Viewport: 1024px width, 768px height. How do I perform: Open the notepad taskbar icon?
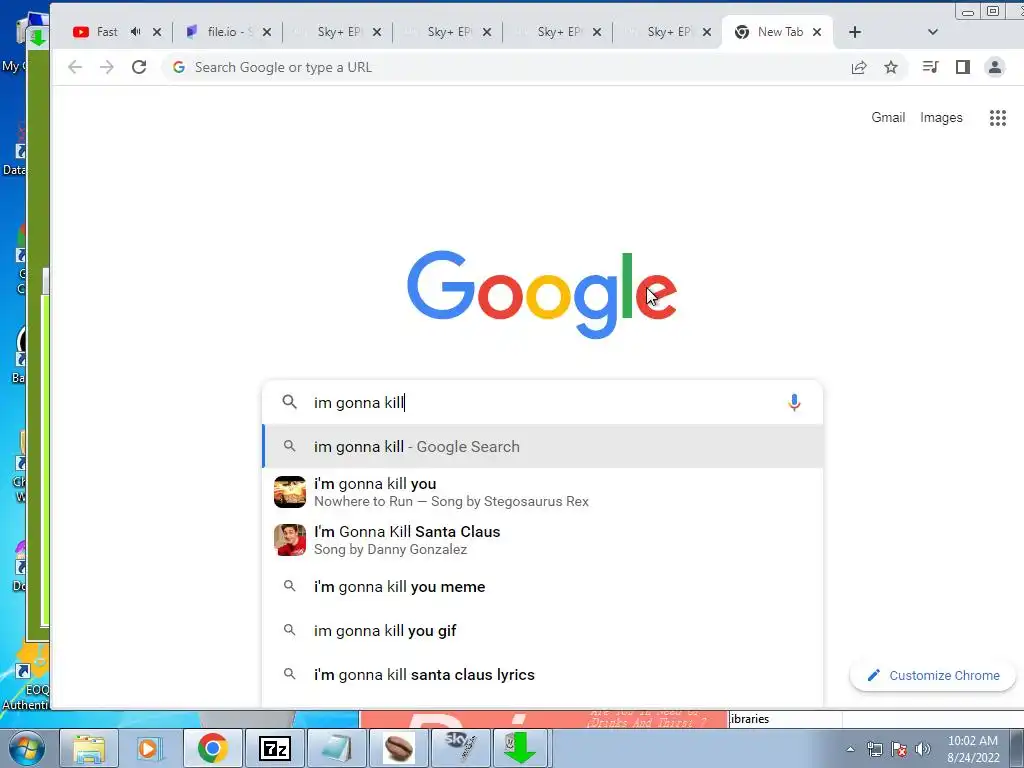(336, 748)
